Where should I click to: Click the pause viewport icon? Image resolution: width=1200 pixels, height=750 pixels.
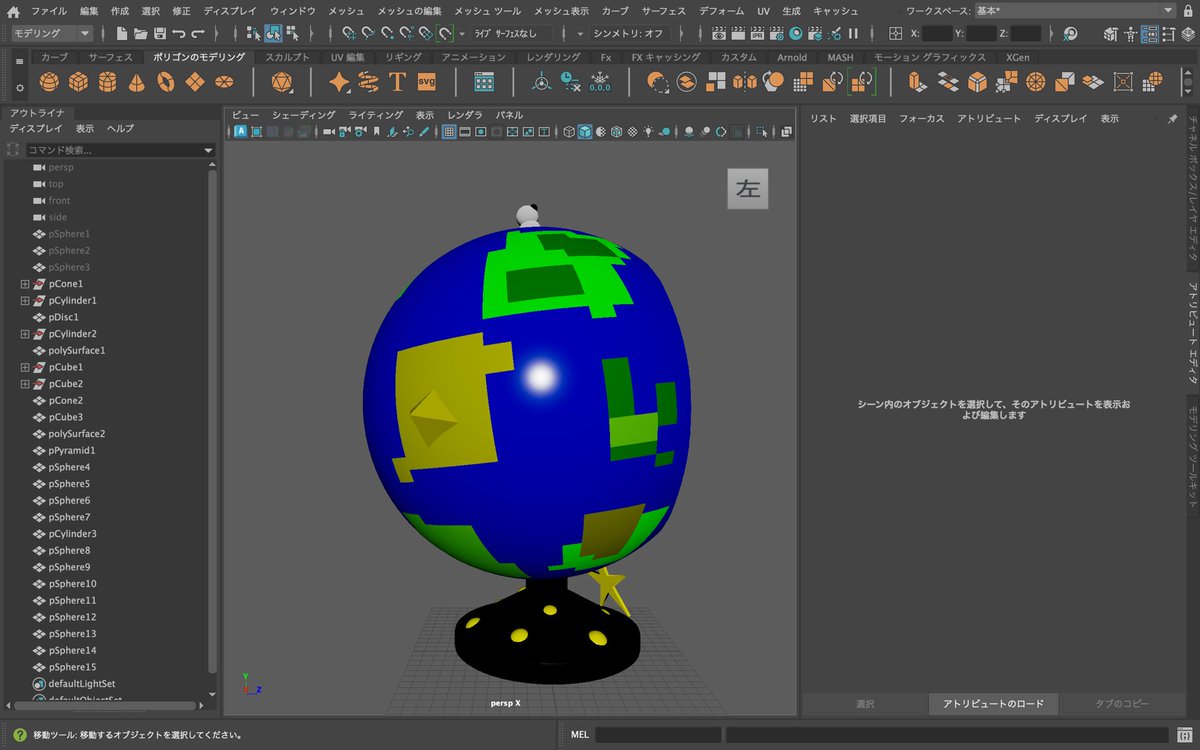click(x=853, y=34)
